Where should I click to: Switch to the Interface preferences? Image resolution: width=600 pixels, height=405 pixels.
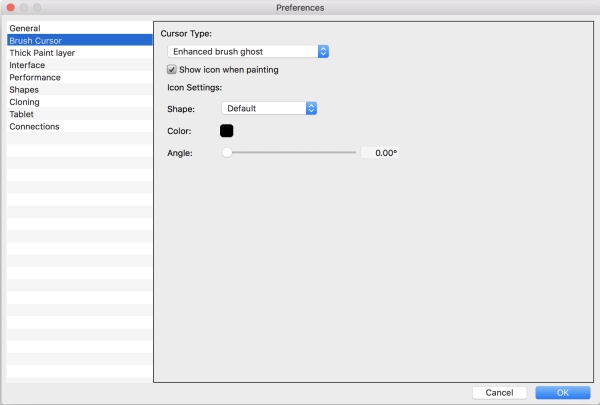[x=28, y=65]
